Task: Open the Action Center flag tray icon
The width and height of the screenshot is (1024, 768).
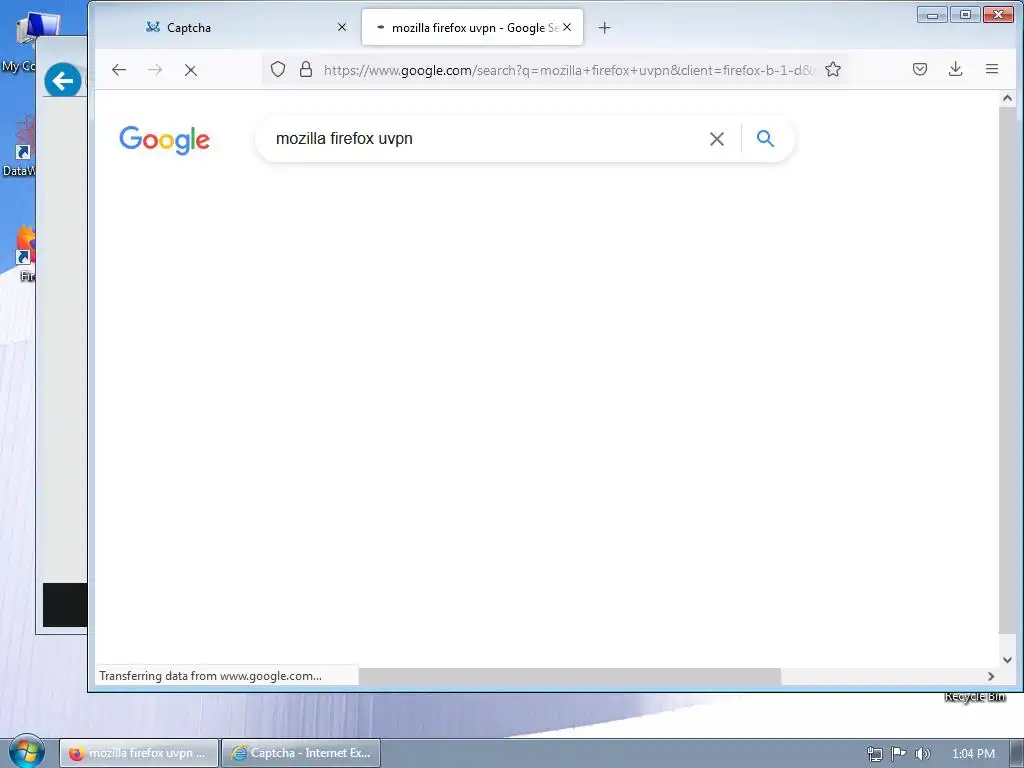Action: [899, 754]
